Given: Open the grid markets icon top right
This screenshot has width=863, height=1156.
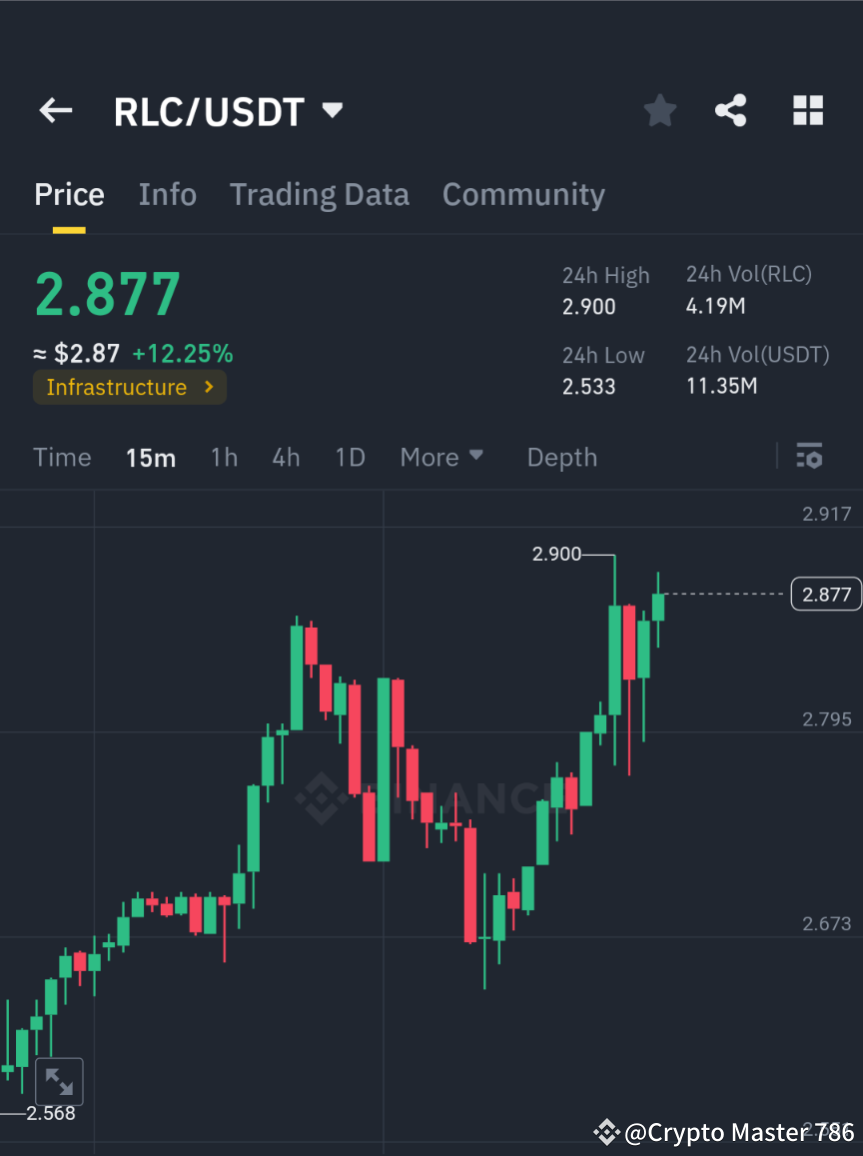Looking at the screenshot, I should (x=807, y=111).
